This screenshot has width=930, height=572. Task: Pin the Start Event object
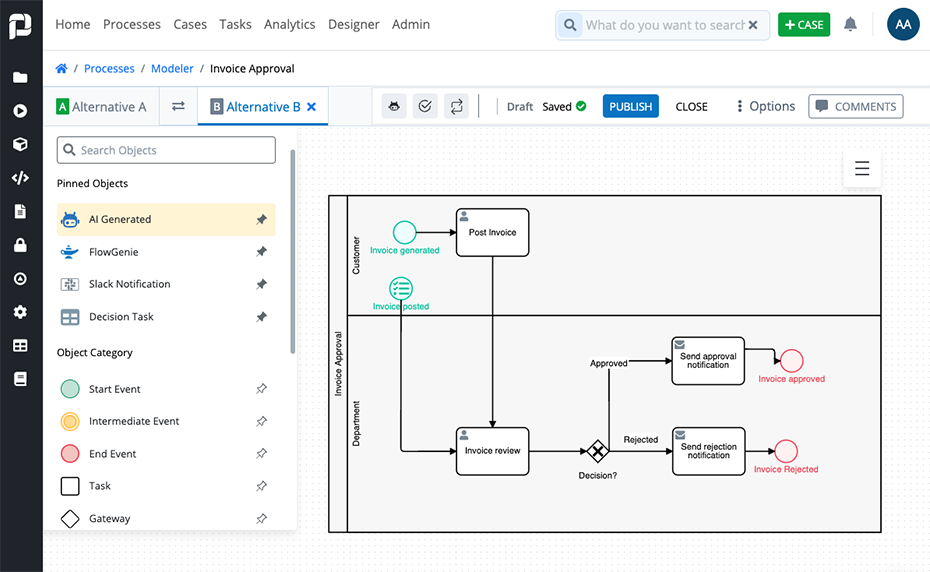(261, 389)
